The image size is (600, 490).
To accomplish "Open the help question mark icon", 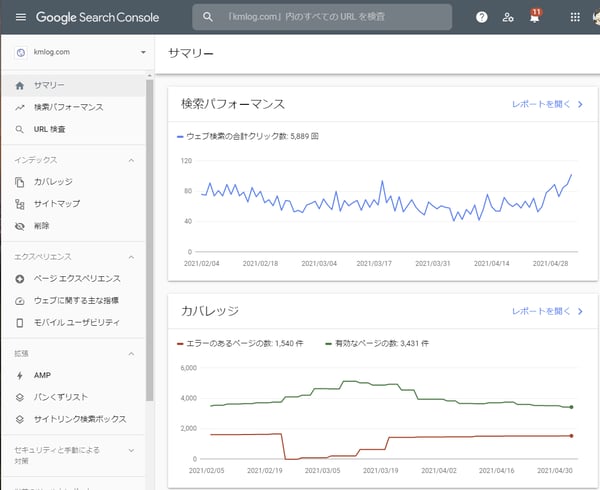I will 481,17.
